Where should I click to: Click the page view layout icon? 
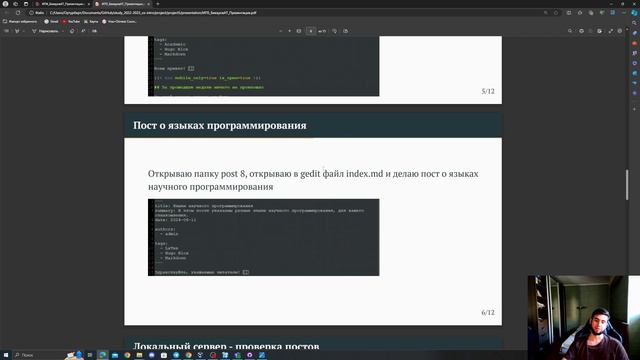click(345, 31)
